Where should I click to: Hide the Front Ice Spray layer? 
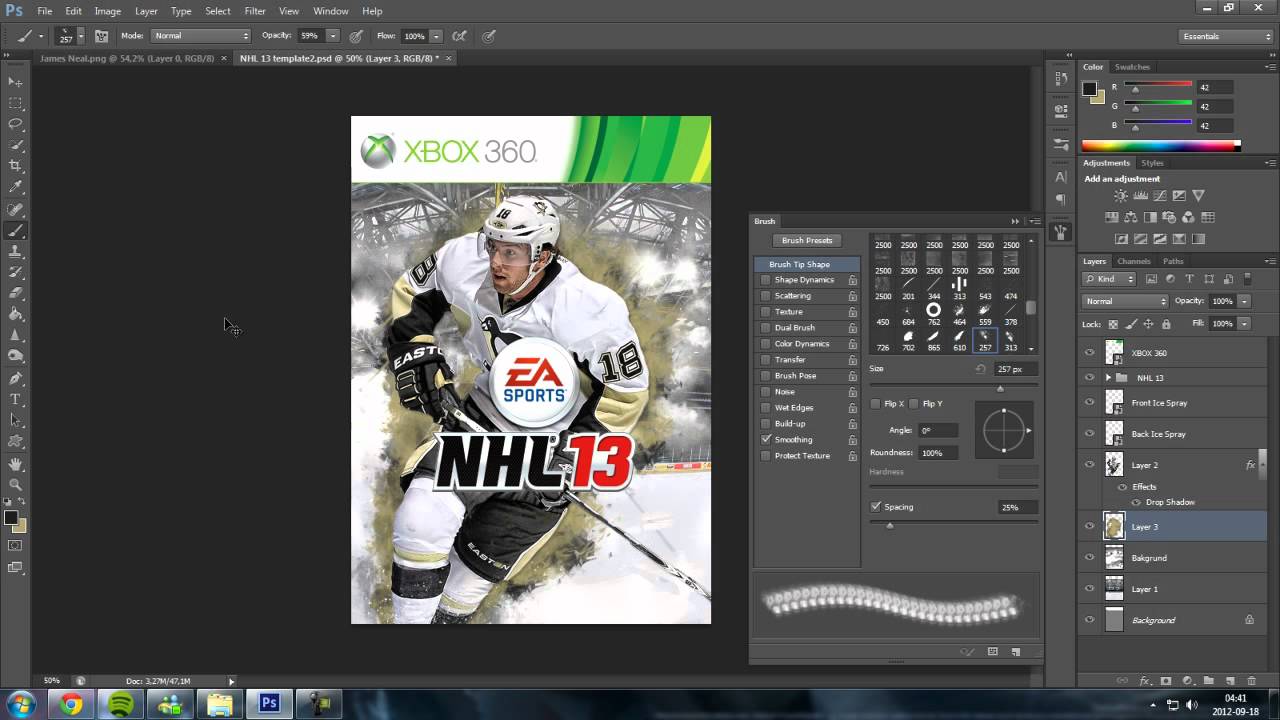1090,403
